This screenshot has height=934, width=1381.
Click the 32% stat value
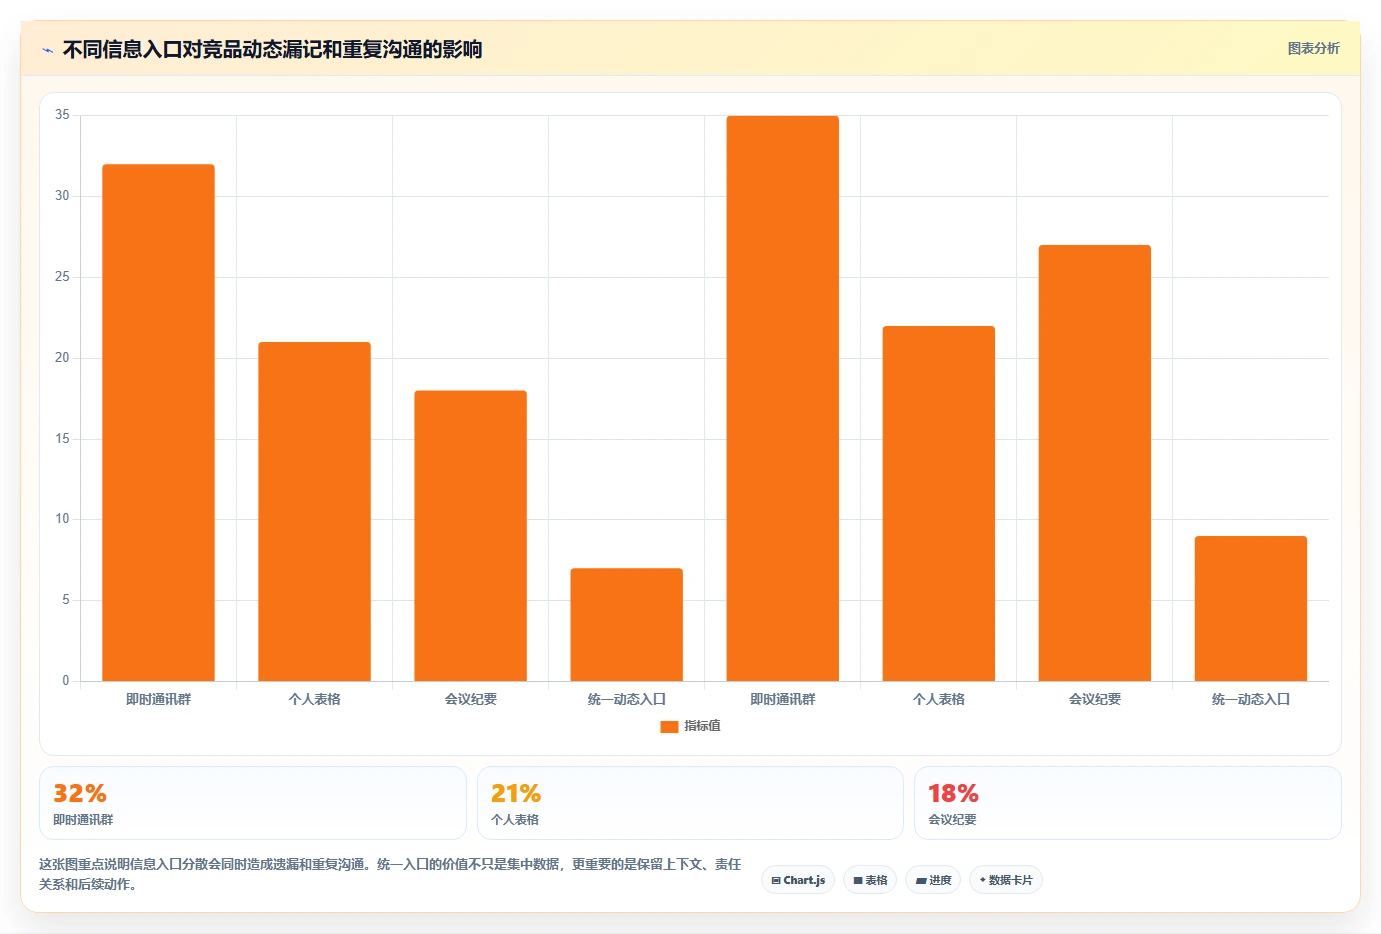pos(80,793)
